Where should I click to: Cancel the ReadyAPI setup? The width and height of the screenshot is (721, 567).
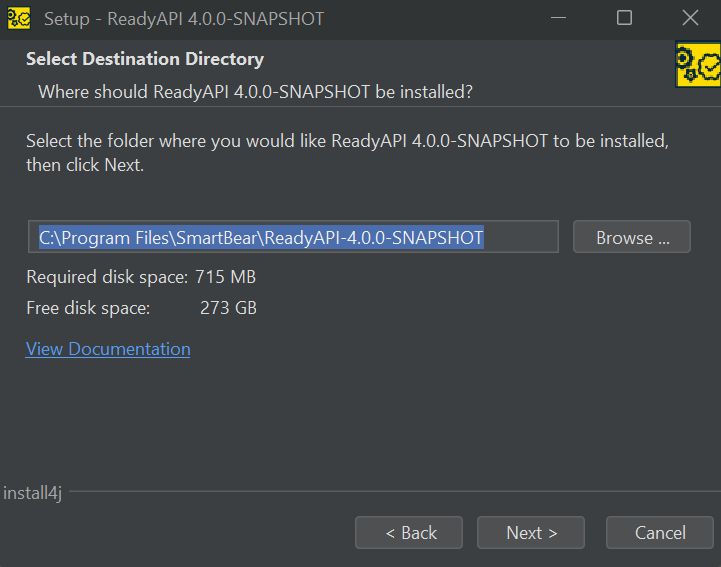tap(660, 533)
